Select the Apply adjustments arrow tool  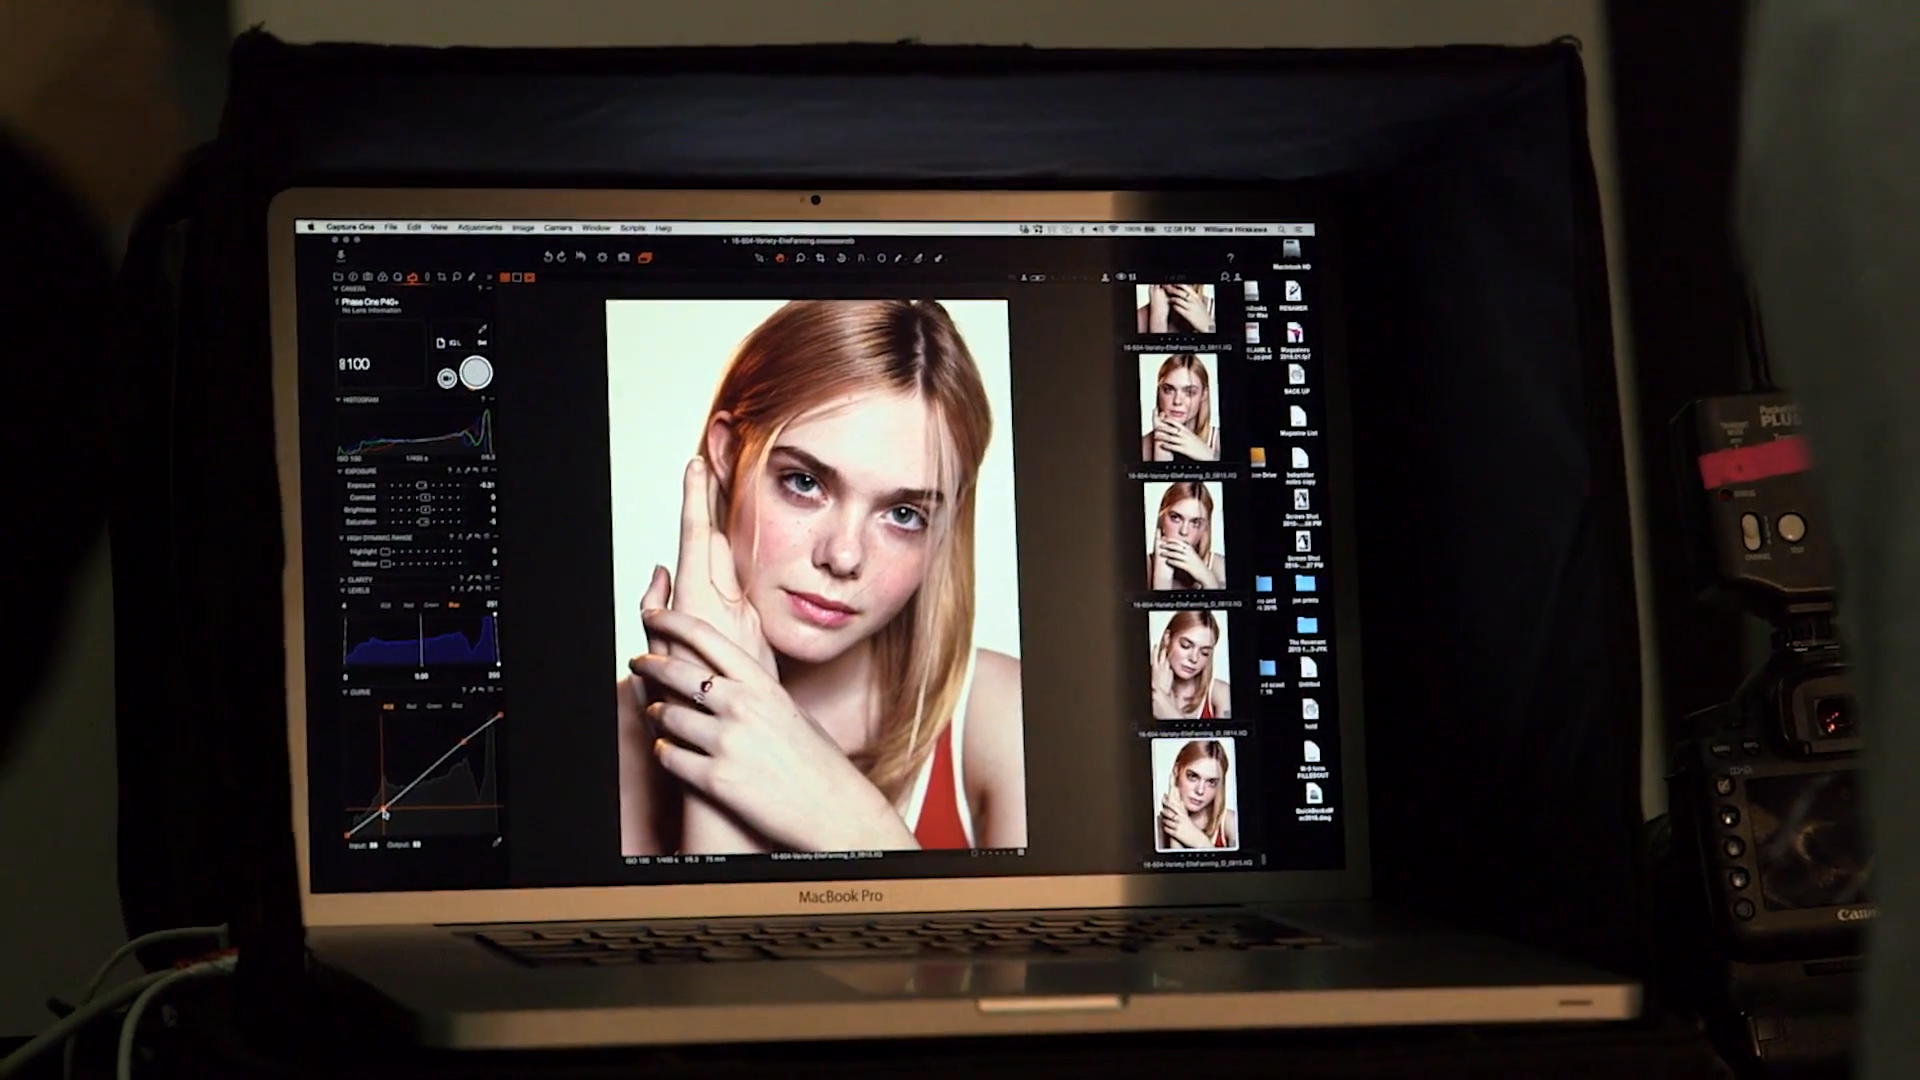coord(938,259)
